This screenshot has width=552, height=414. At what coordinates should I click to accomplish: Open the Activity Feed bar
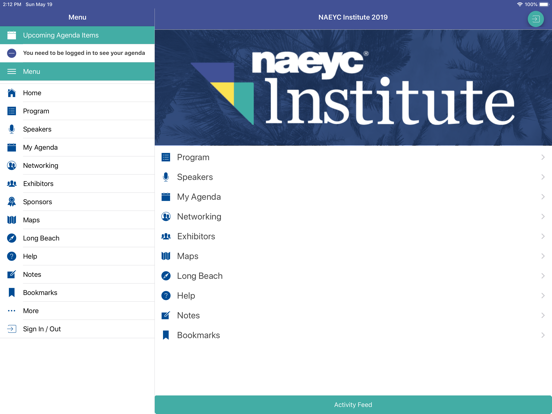pyautogui.click(x=353, y=405)
